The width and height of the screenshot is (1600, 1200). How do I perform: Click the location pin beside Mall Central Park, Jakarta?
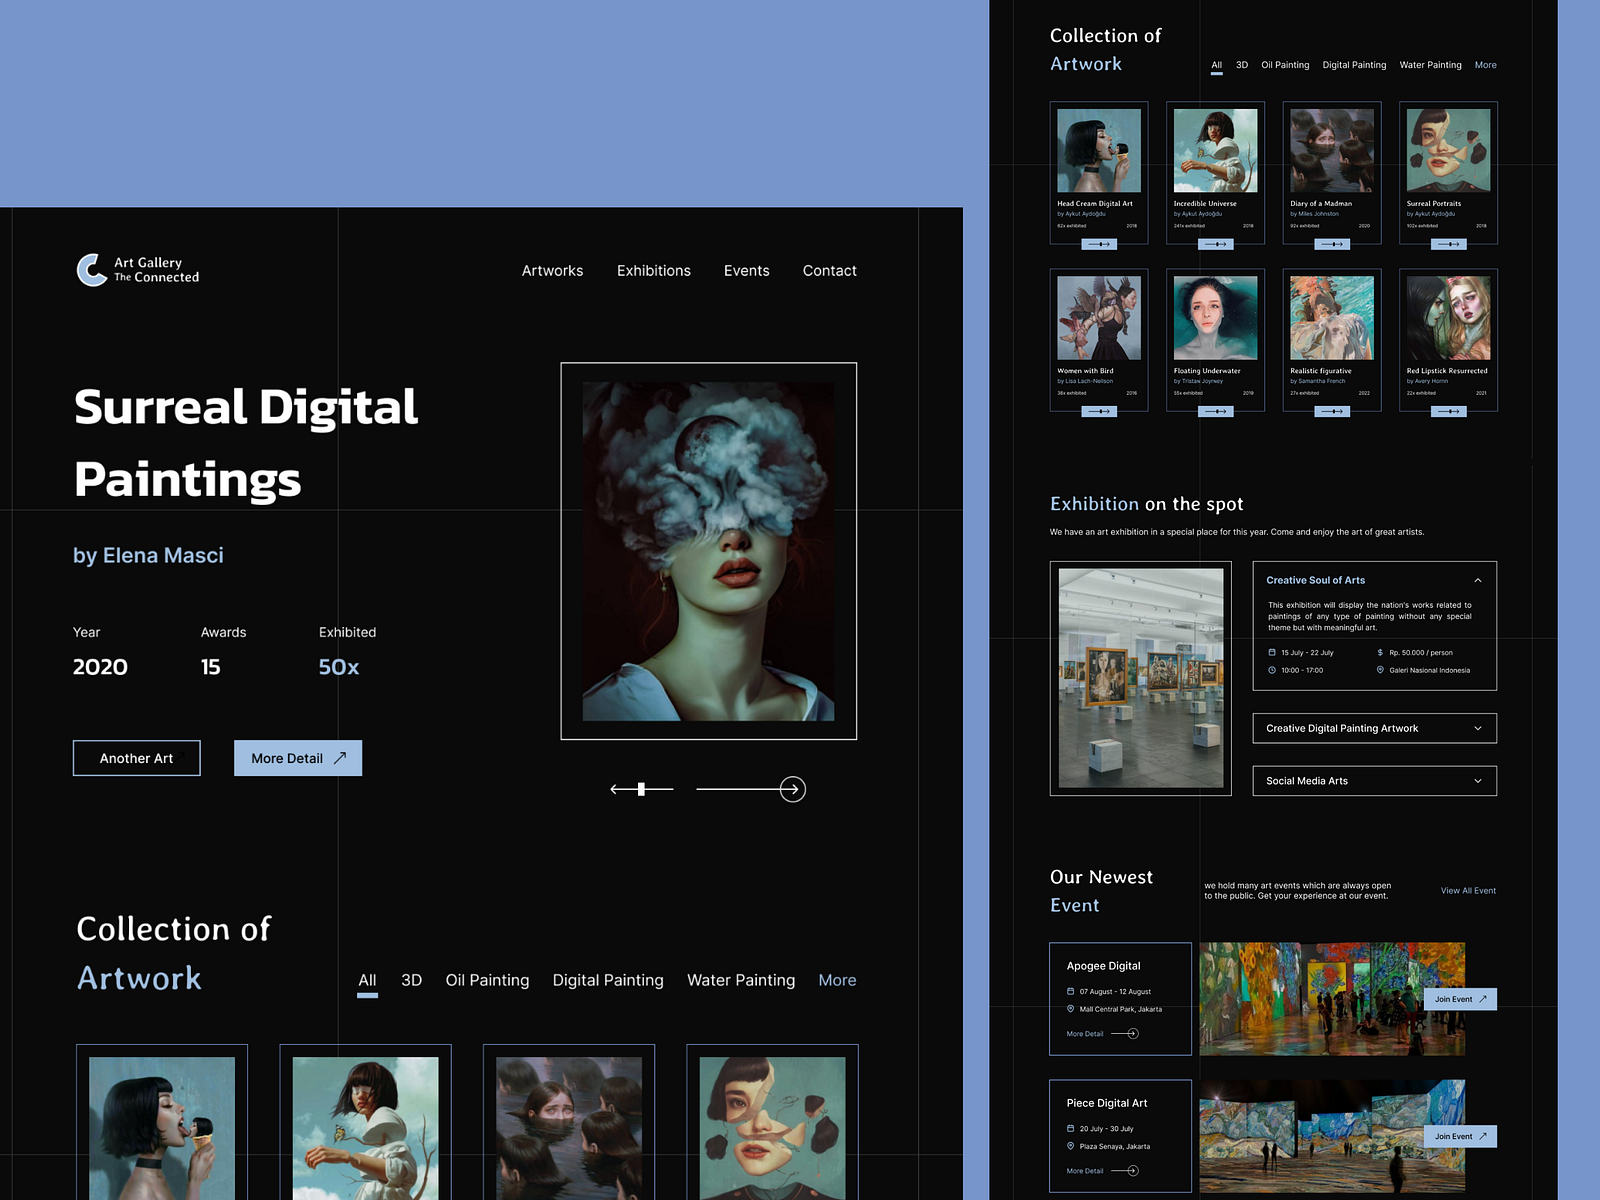click(x=1071, y=1009)
